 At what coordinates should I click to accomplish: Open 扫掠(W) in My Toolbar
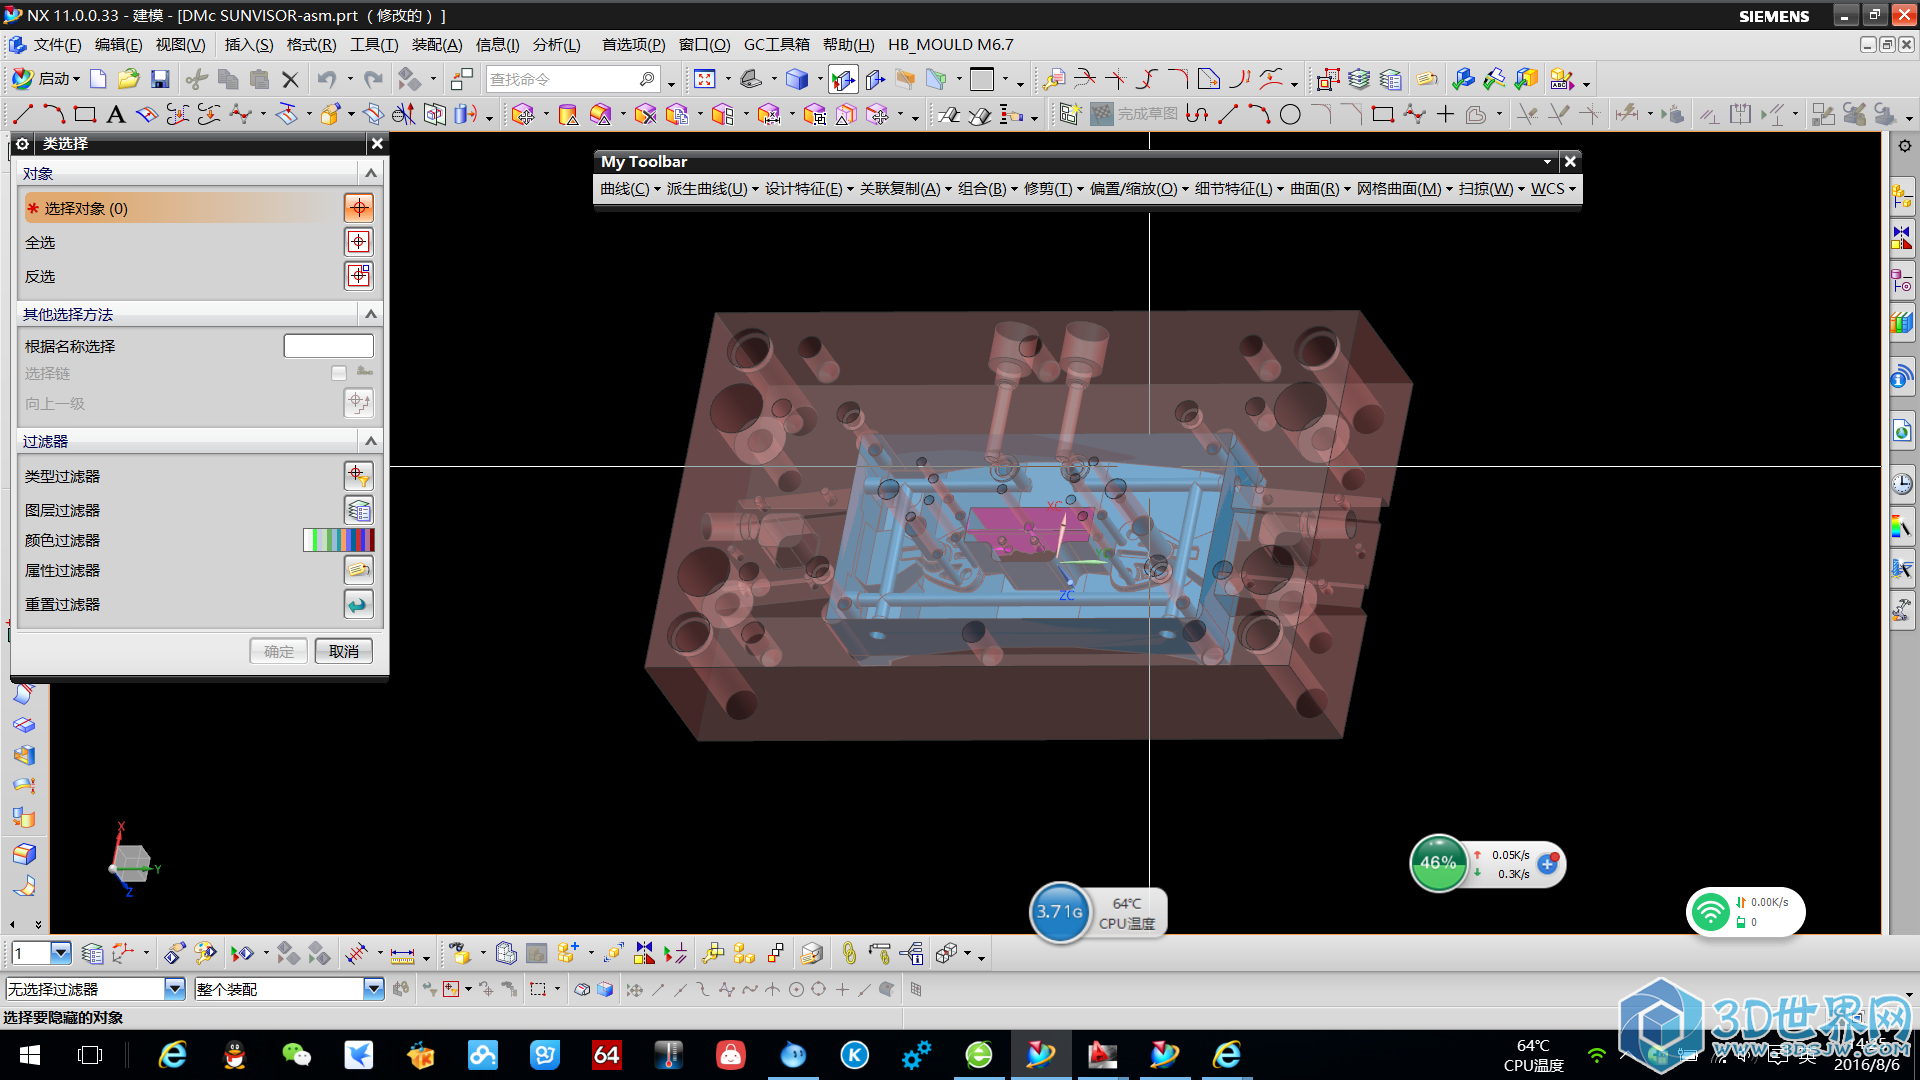coord(1492,189)
